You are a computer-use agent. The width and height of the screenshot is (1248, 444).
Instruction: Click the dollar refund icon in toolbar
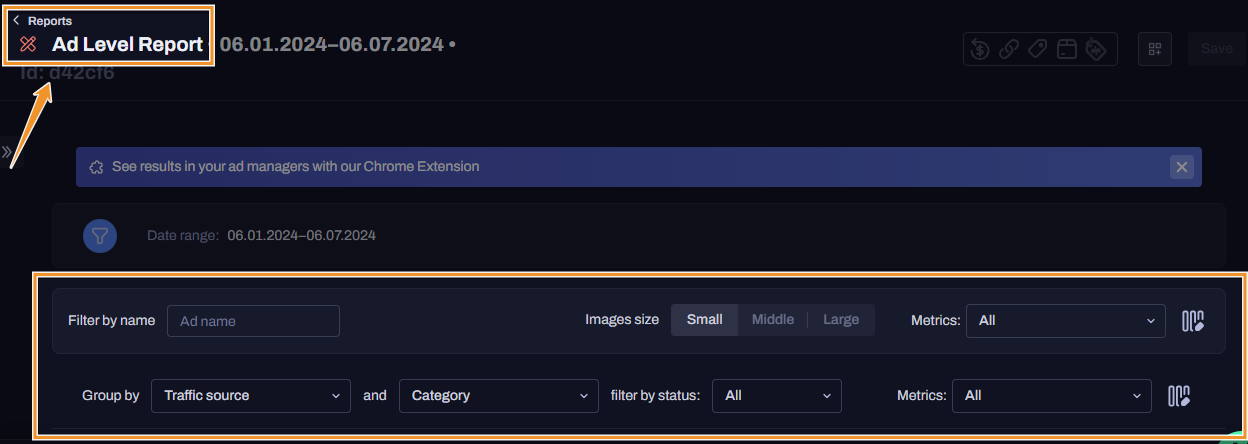[980, 49]
